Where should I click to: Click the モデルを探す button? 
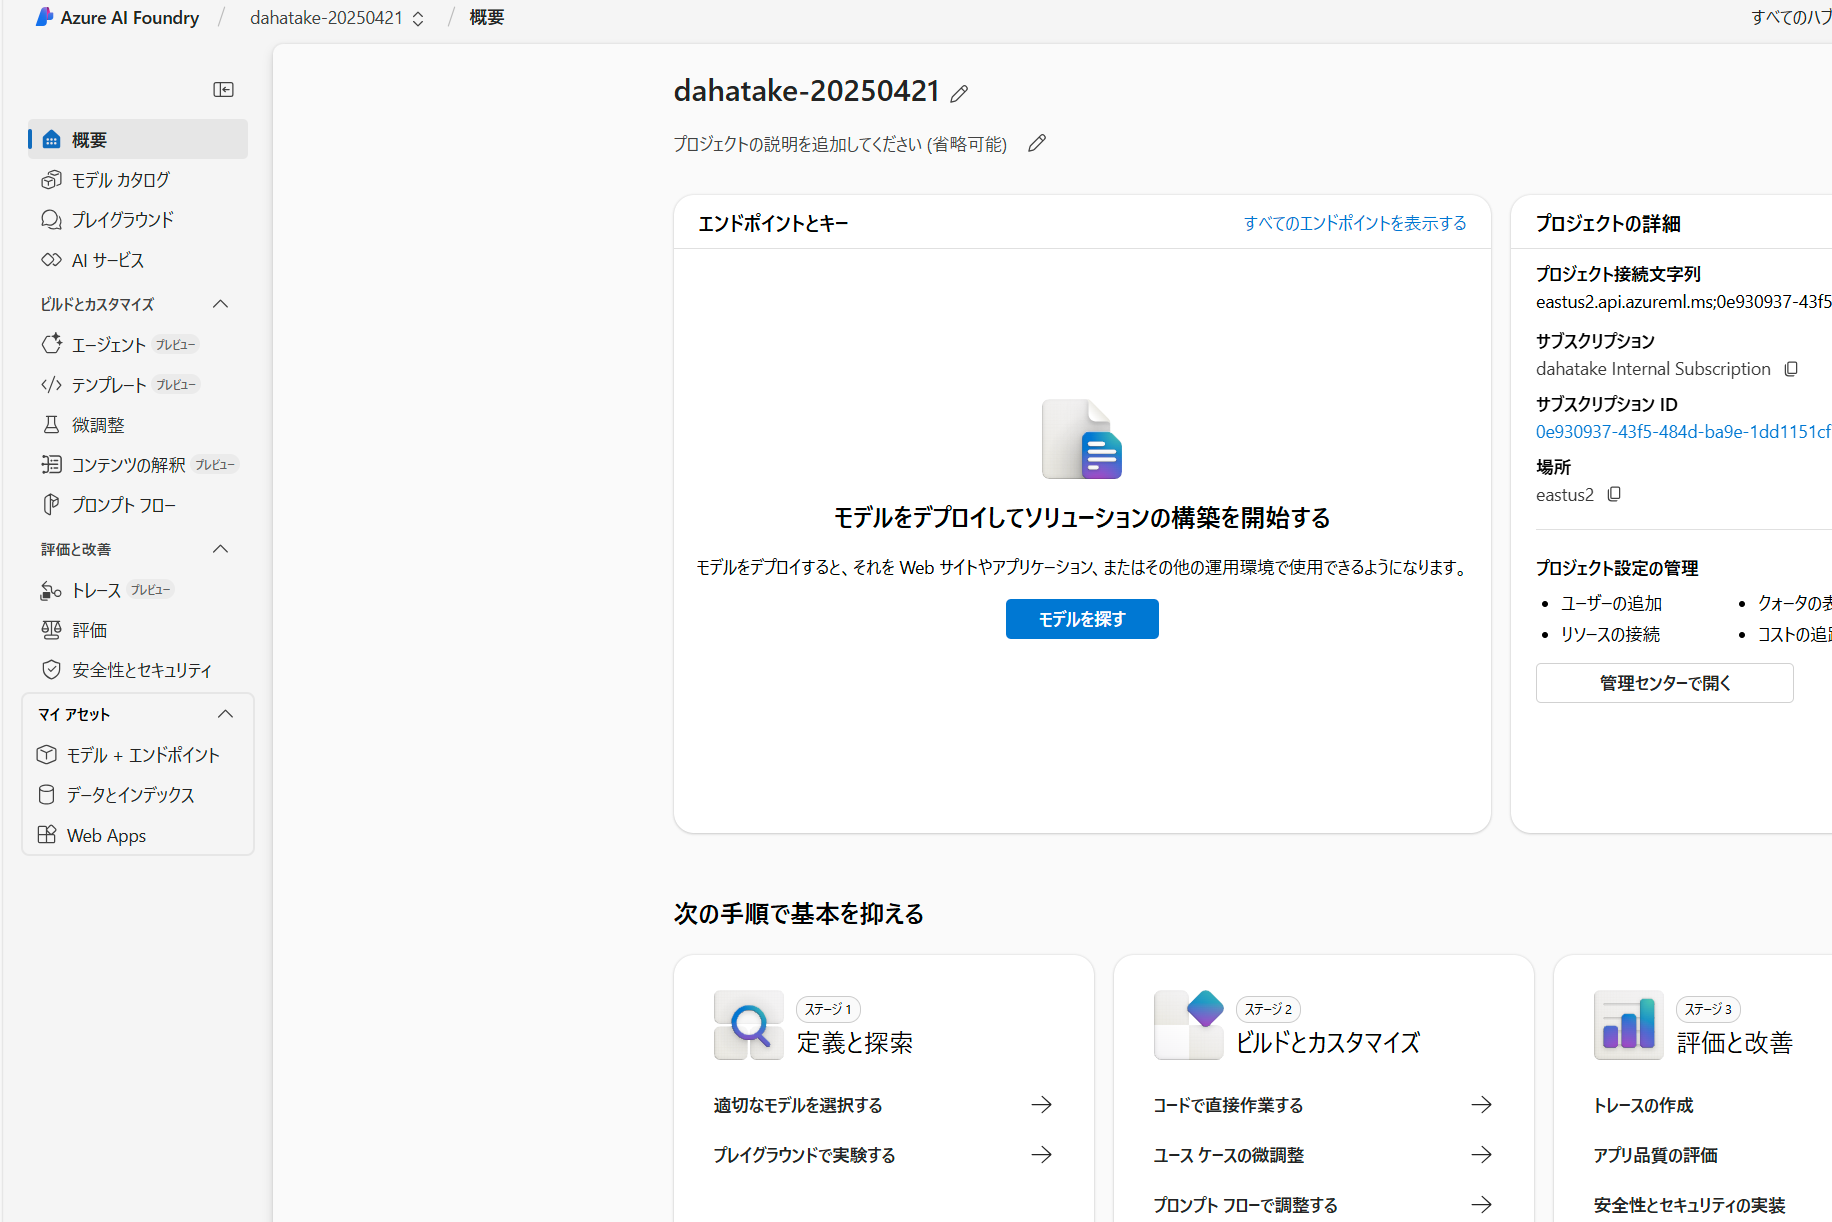click(1082, 619)
